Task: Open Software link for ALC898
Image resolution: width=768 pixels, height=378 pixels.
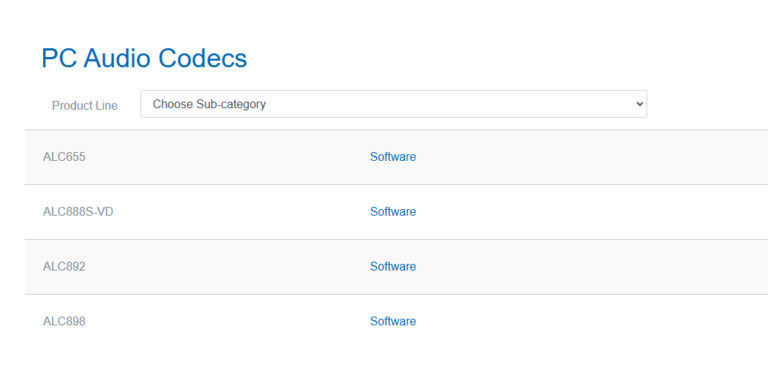Action: [x=393, y=321]
